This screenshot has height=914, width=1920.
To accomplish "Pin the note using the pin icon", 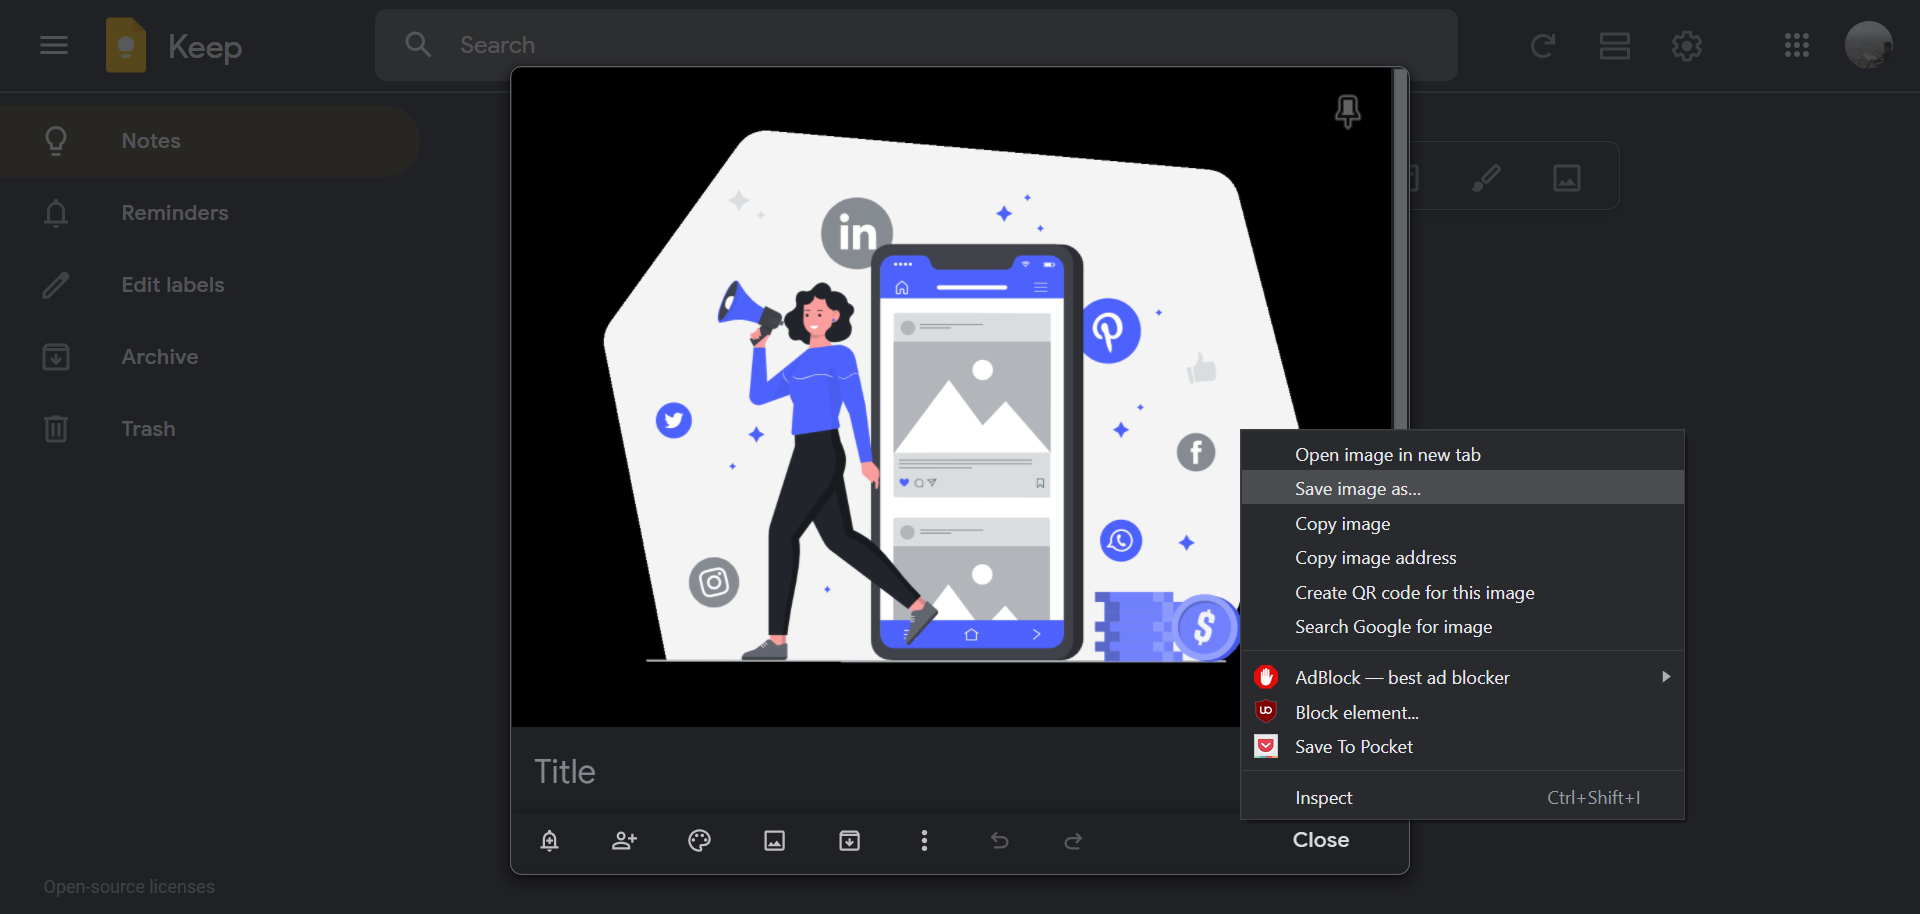I will point(1348,111).
